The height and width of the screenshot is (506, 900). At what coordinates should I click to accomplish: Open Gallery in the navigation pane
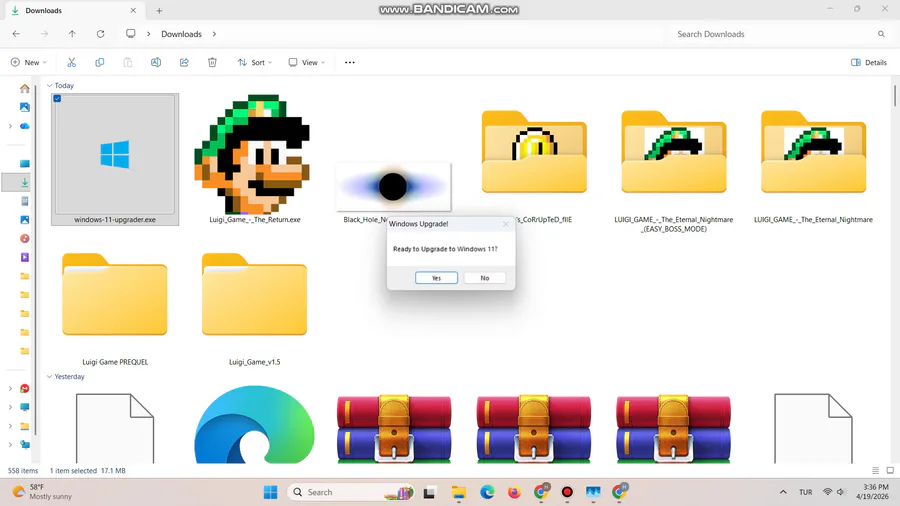[25, 107]
